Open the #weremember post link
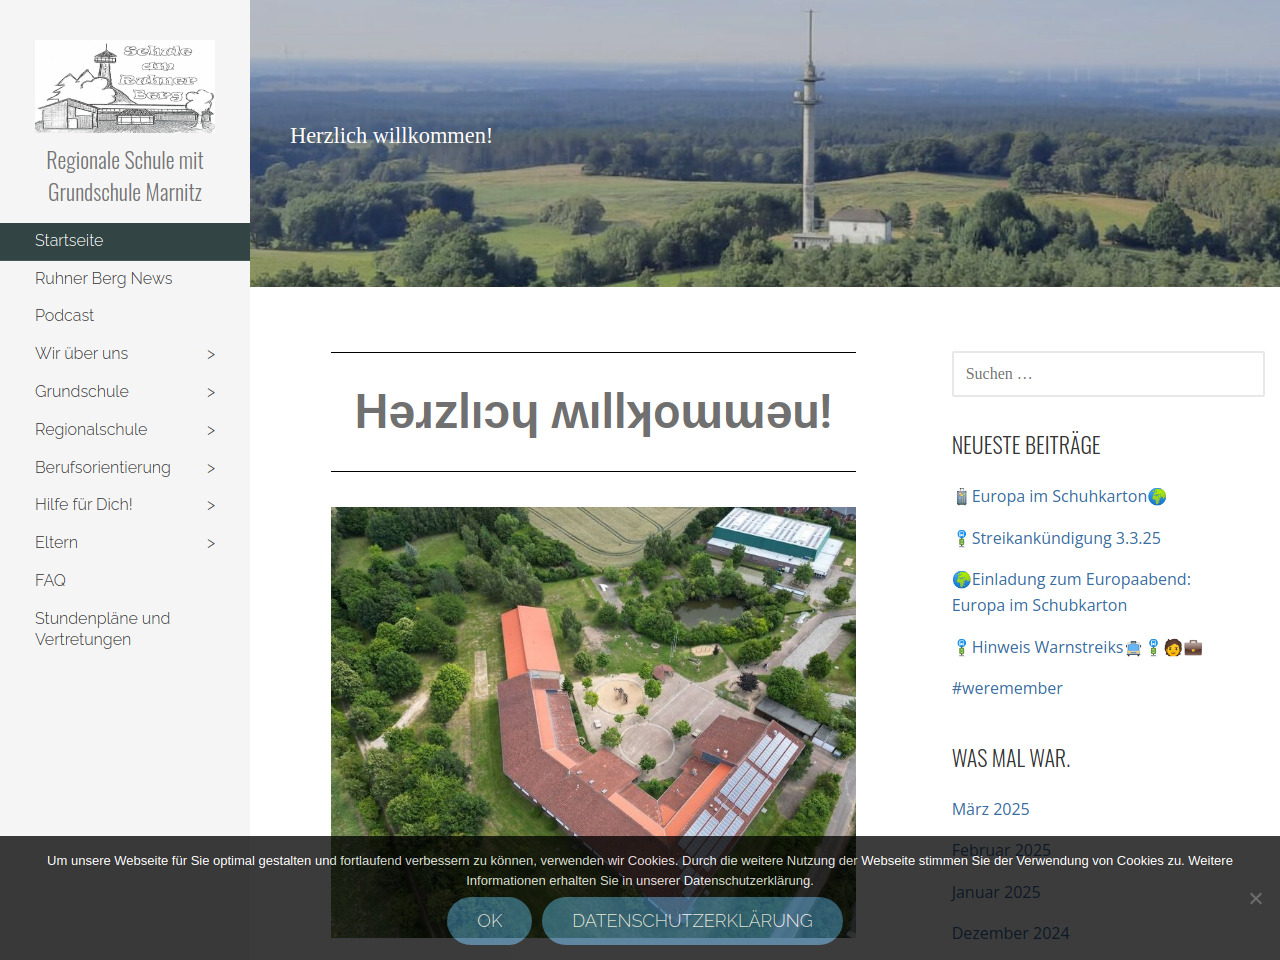Screen dimensions: 1280x960 1007,688
